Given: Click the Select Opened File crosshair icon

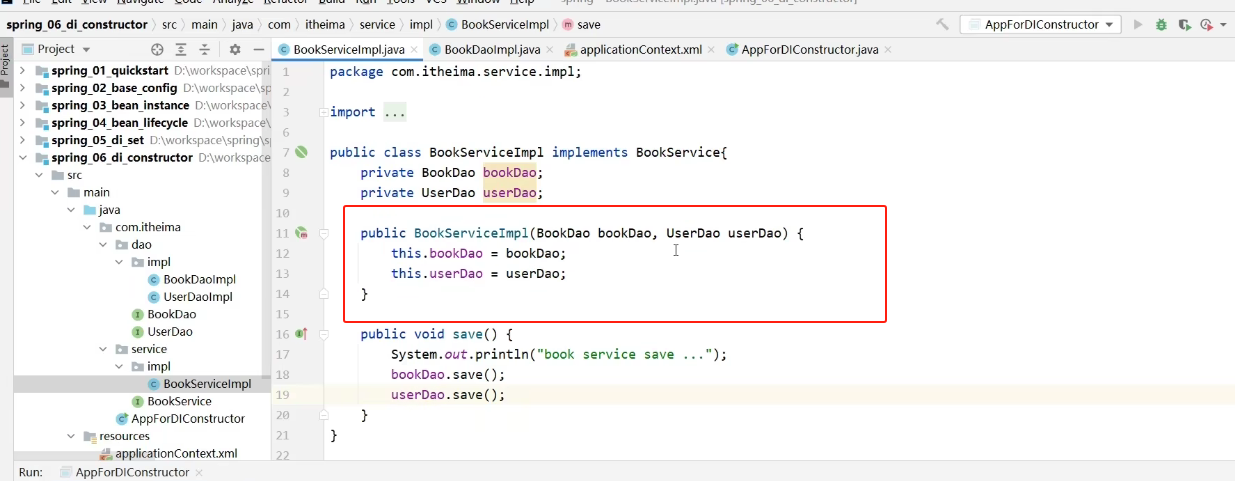Looking at the screenshot, I should coord(157,49).
